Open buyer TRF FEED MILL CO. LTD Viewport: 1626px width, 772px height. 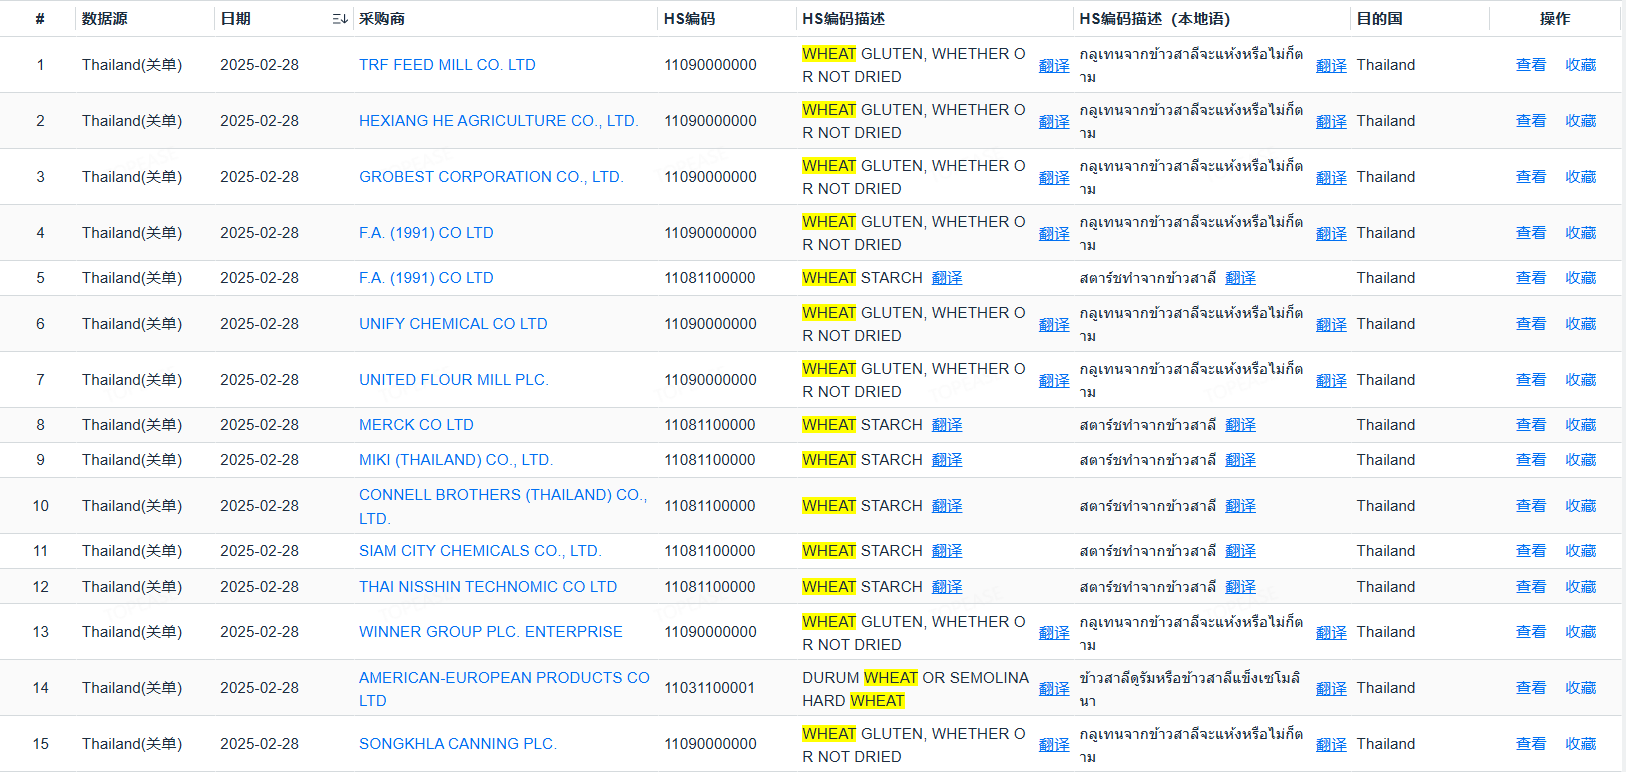(447, 65)
